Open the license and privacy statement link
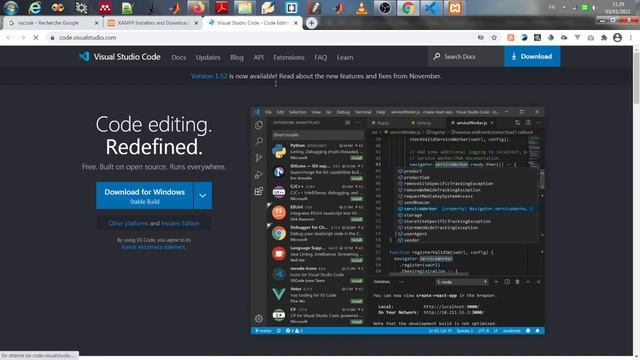 pyautogui.click(x=153, y=247)
